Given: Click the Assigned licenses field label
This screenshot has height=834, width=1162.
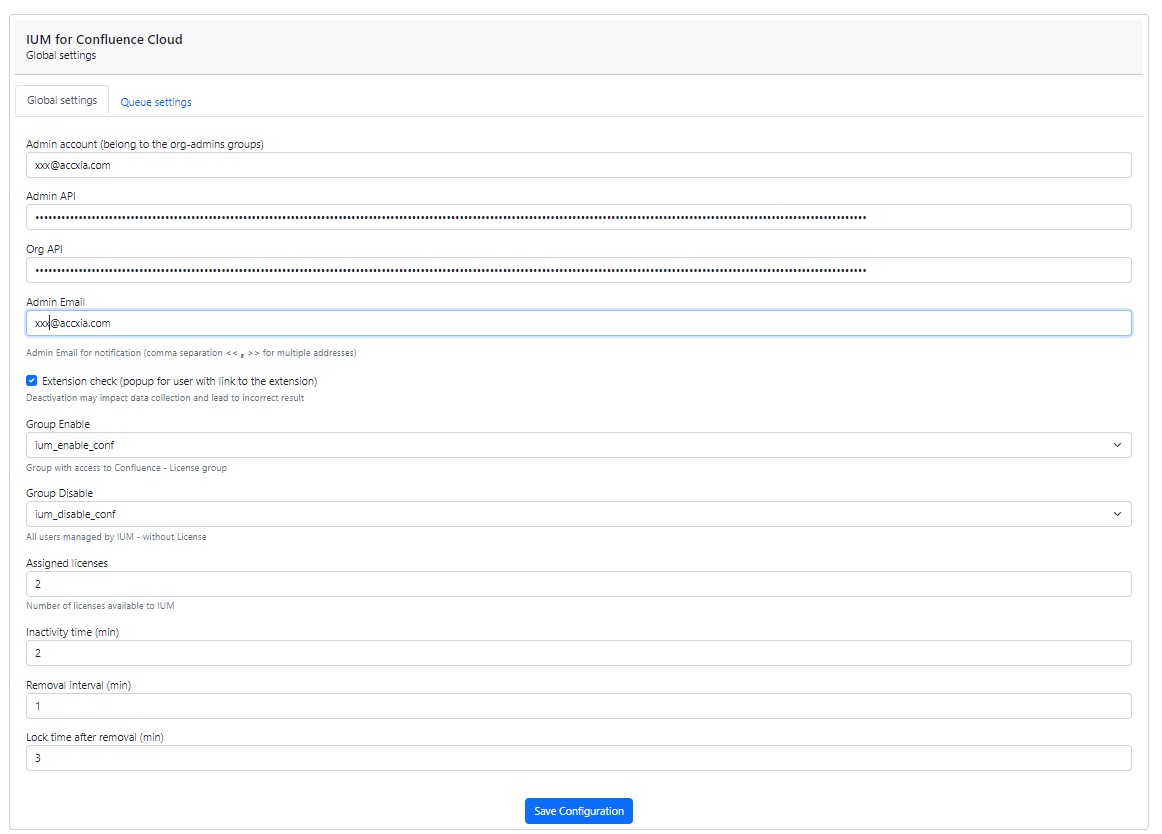Looking at the screenshot, I should (67, 563).
